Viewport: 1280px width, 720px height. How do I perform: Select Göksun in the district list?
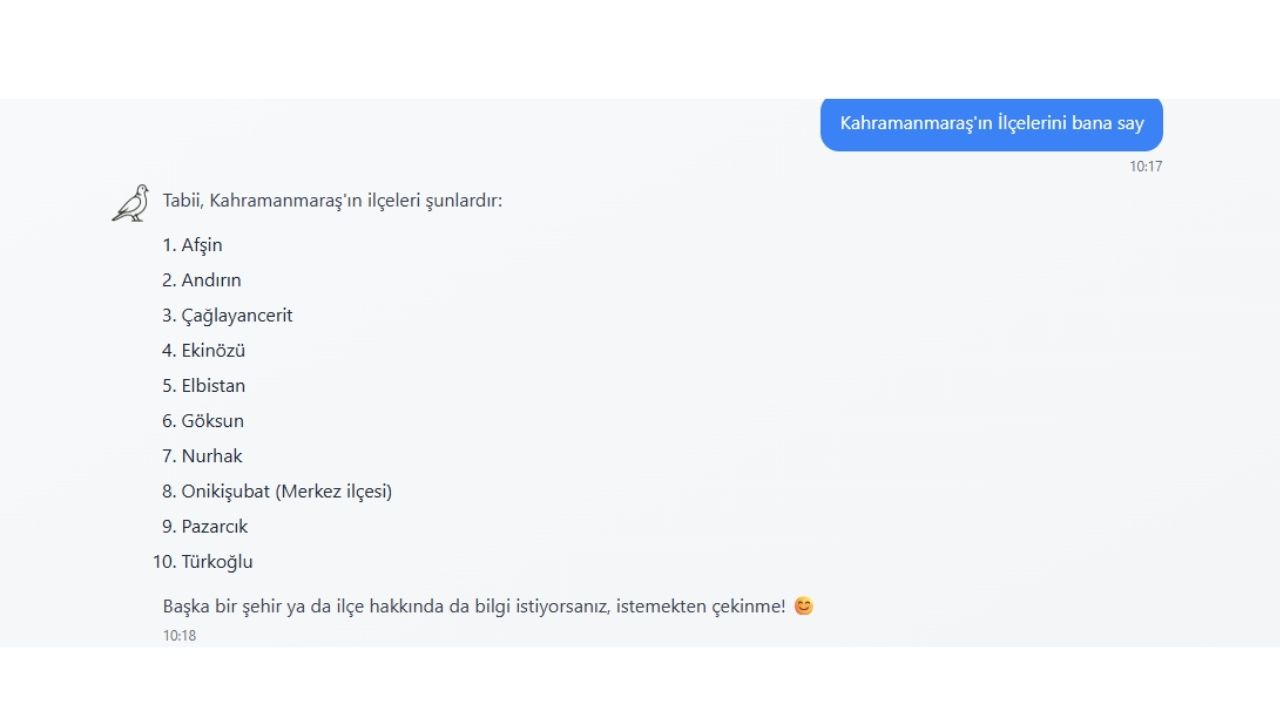212,421
